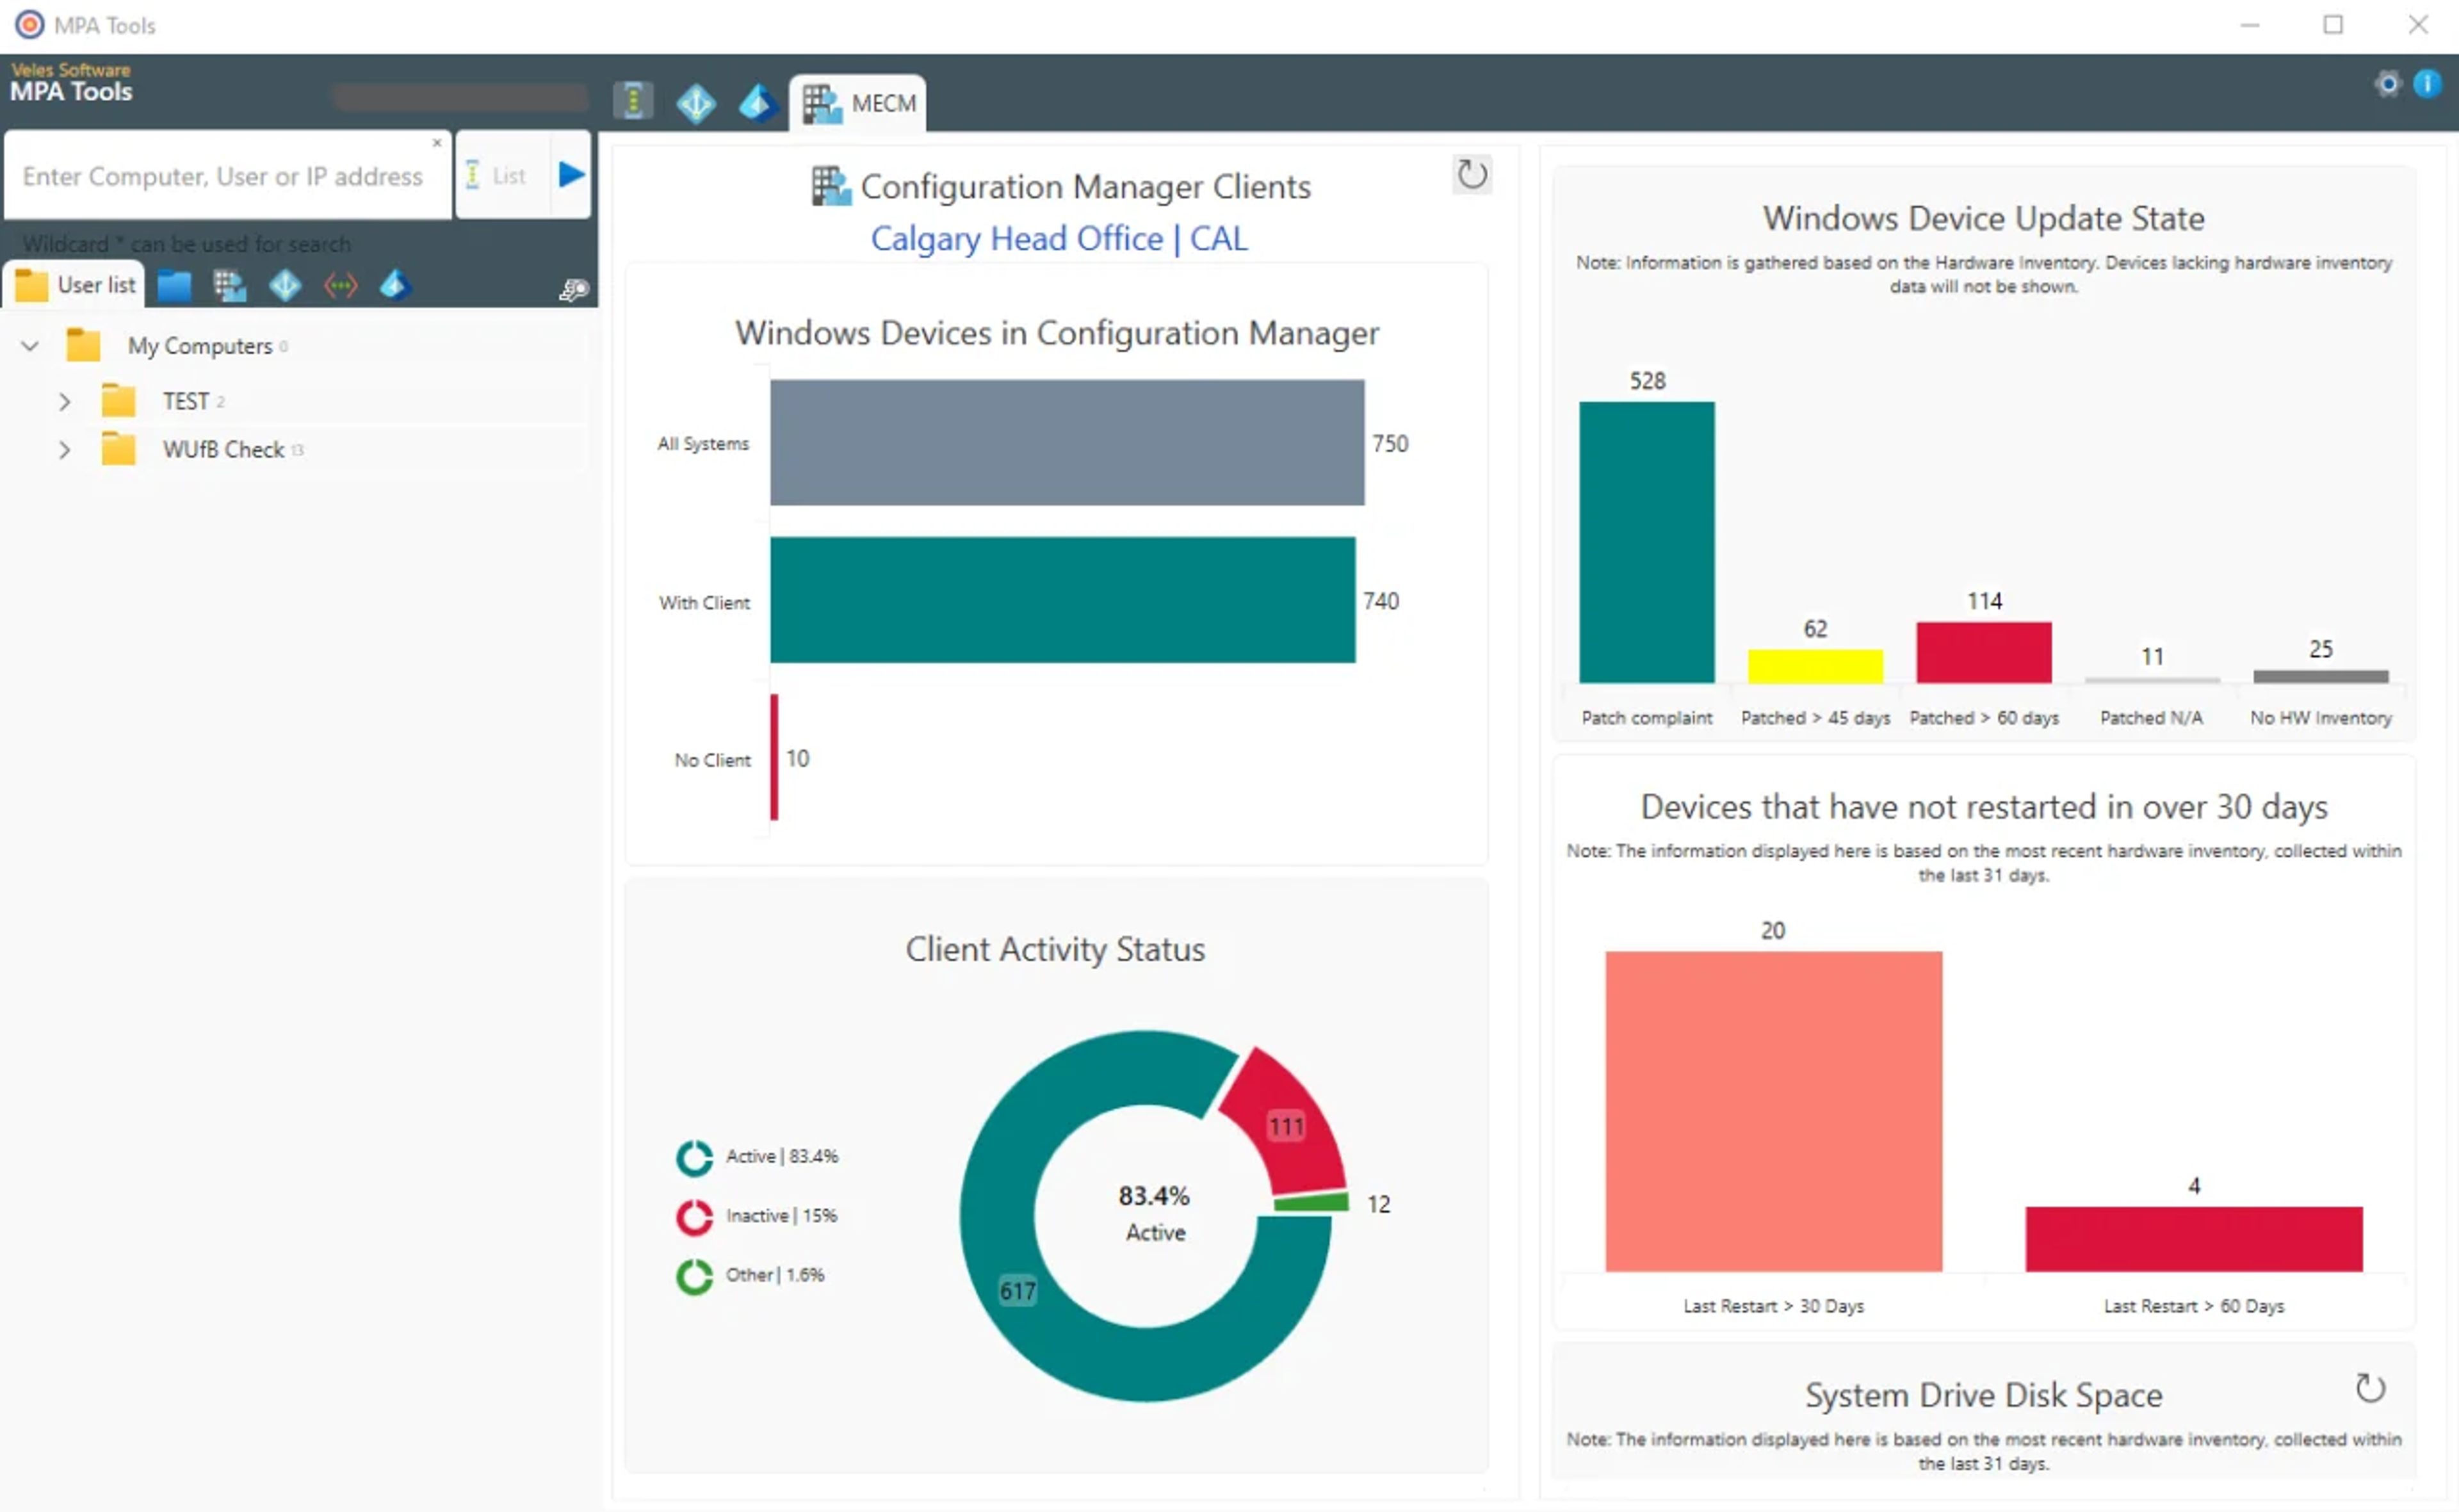Refresh System Drive Disk Space panel

point(2370,1388)
